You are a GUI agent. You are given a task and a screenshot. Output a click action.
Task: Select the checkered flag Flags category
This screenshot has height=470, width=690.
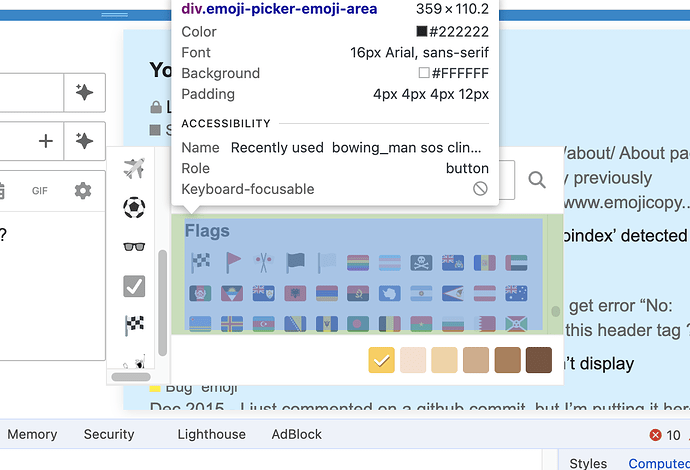(134, 325)
